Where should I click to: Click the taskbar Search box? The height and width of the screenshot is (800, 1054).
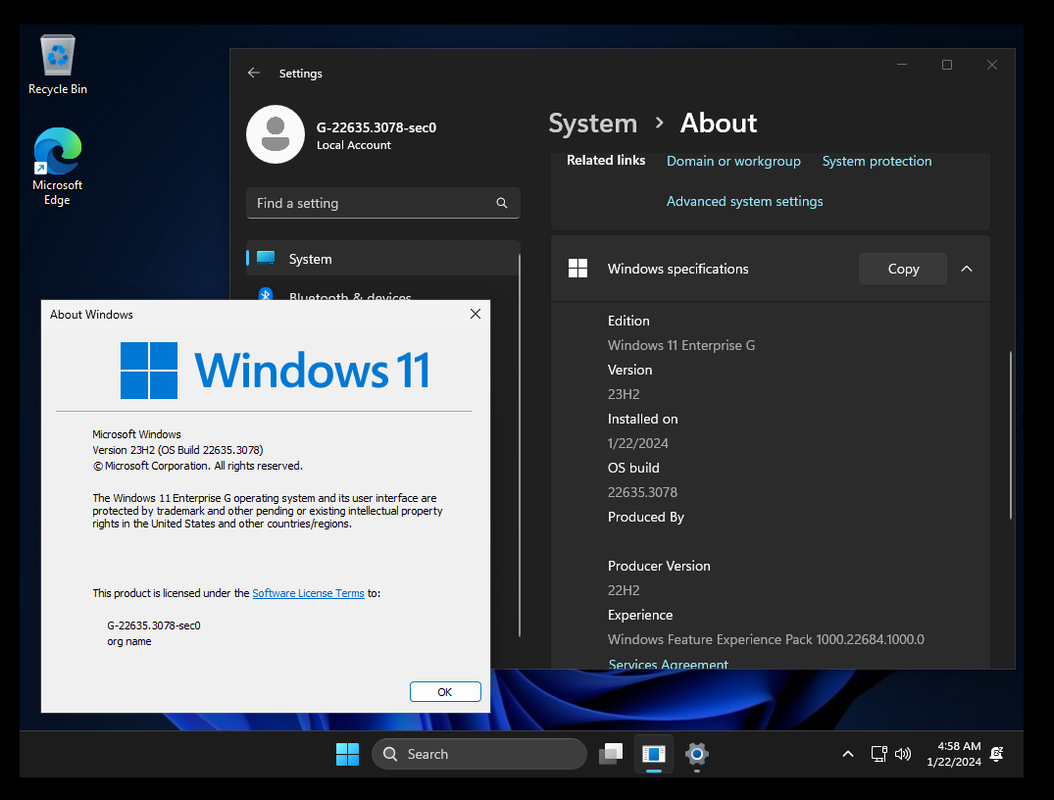tap(479, 754)
